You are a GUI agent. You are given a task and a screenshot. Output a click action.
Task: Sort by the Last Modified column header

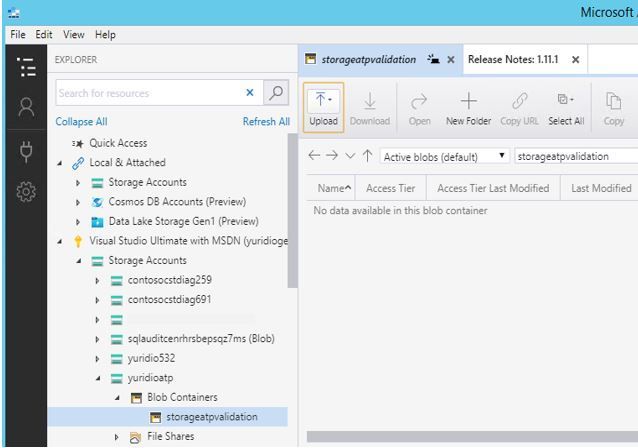pyautogui.click(x=601, y=188)
